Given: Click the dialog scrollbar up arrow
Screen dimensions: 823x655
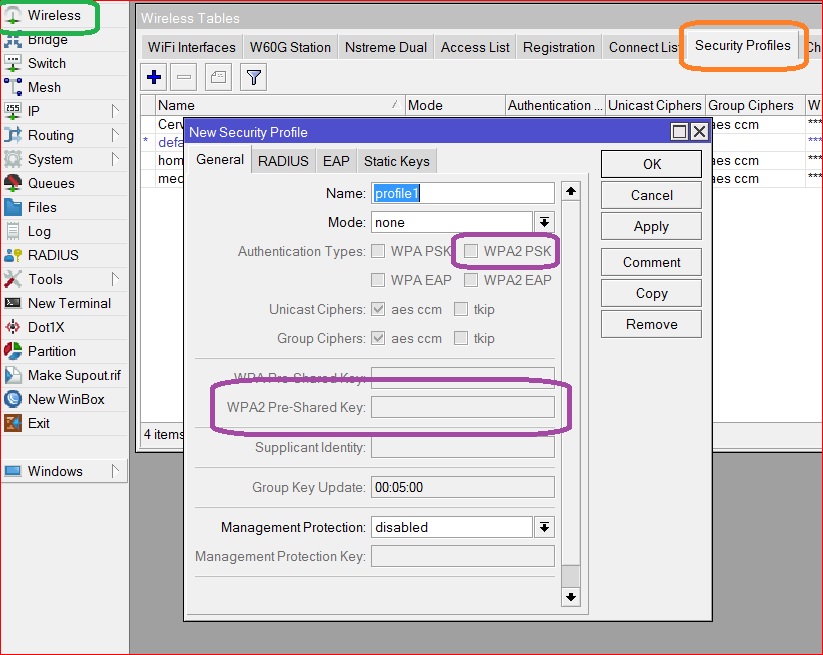Looking at the screenshot, I should click(x=571, y=191).
